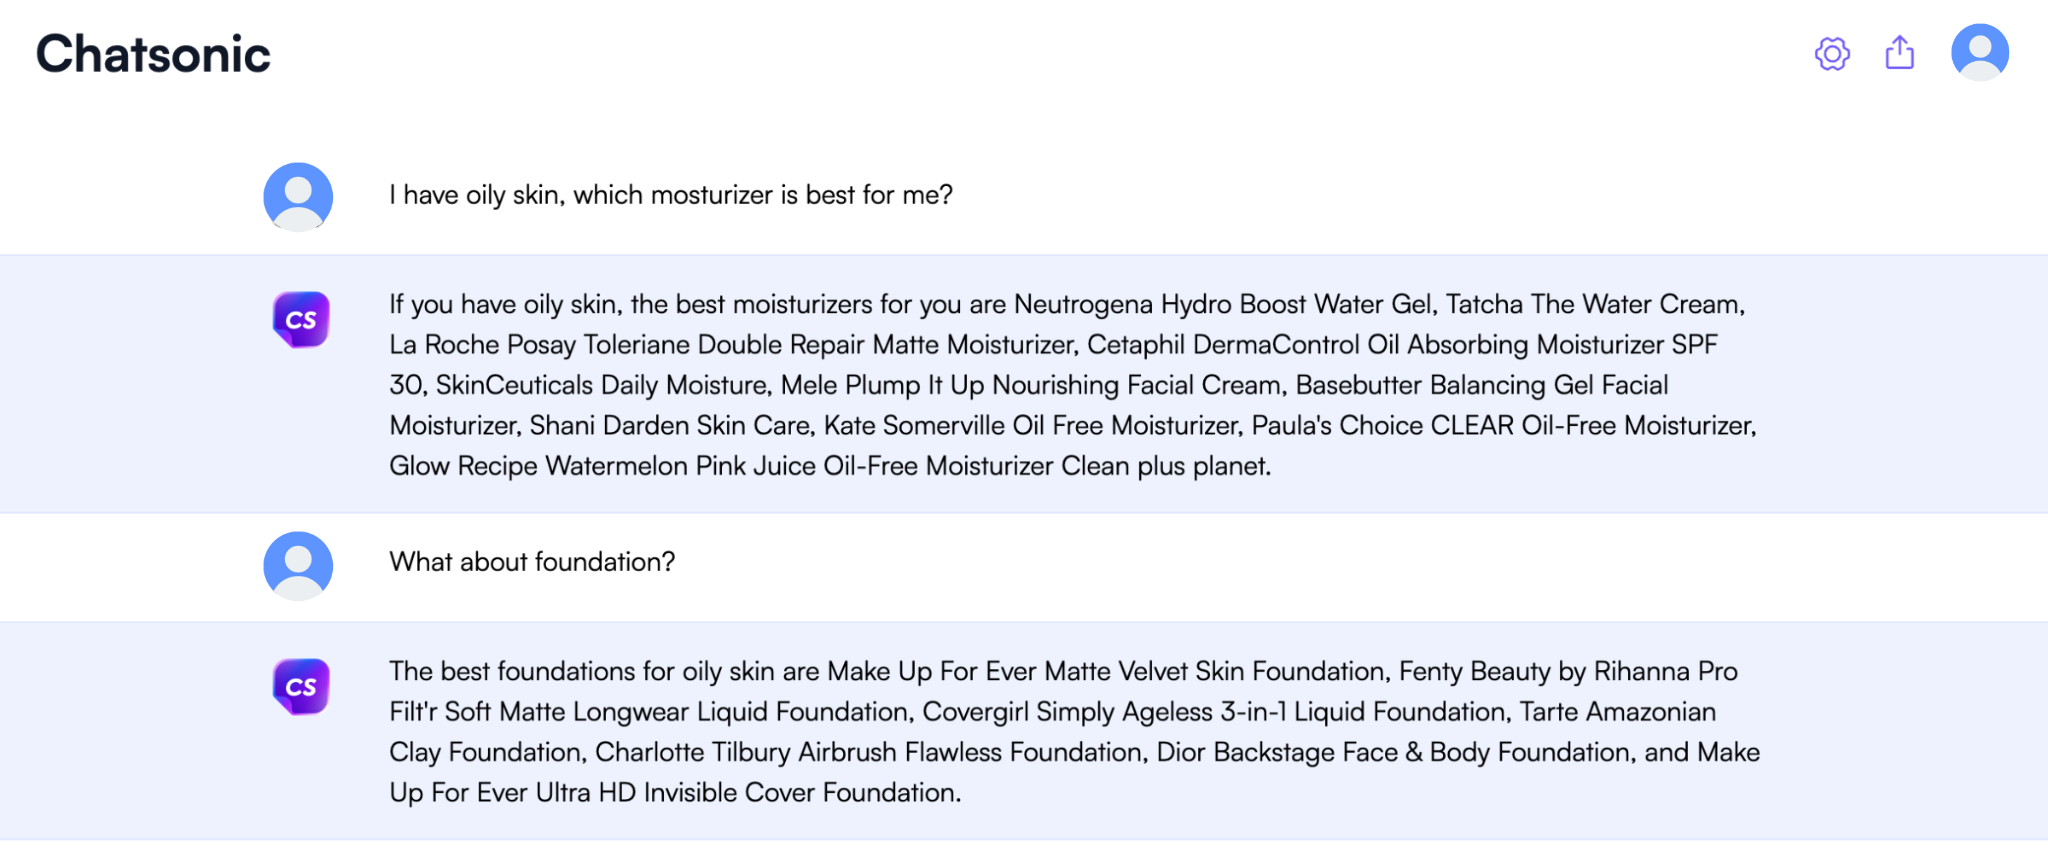Viewport: 2048px width, 865px height.
Task: Click the Chatsonic logo title
Action: [153, 54]
